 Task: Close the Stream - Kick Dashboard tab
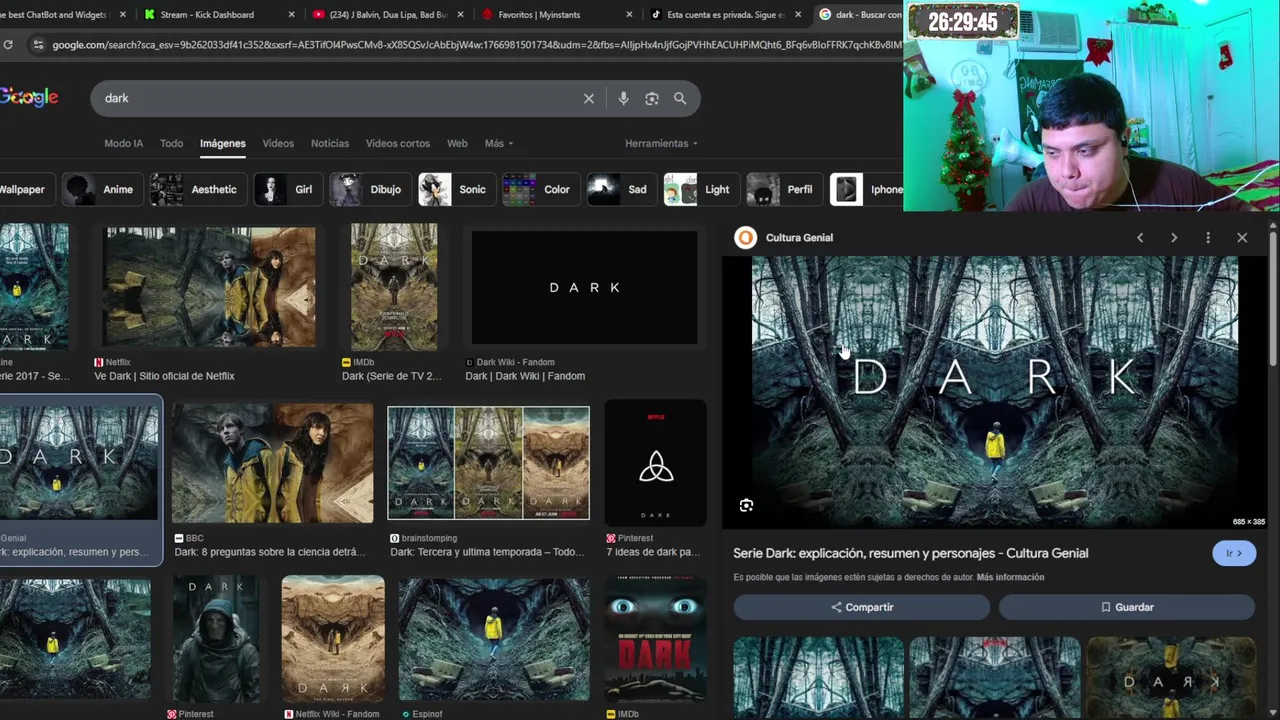[x=292, y=15]
